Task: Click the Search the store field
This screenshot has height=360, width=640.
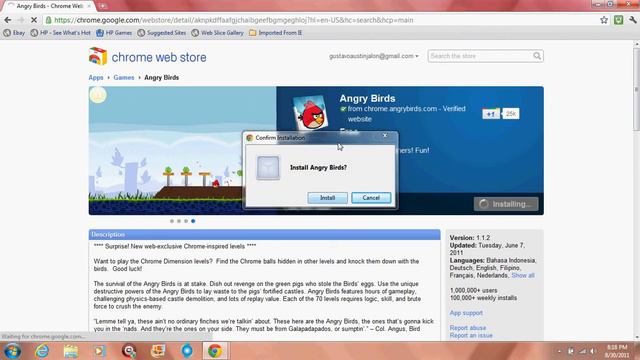Action: (x=480, y=56)
